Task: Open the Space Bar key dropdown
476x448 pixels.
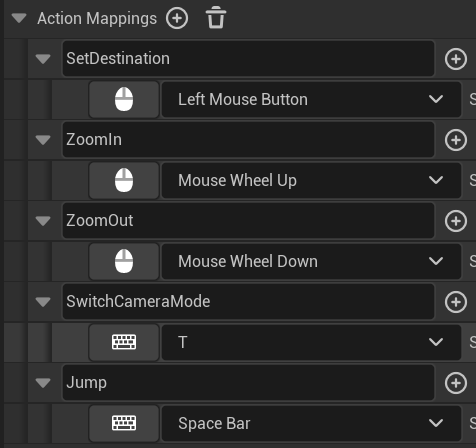Action: click(x=311, y=423)
